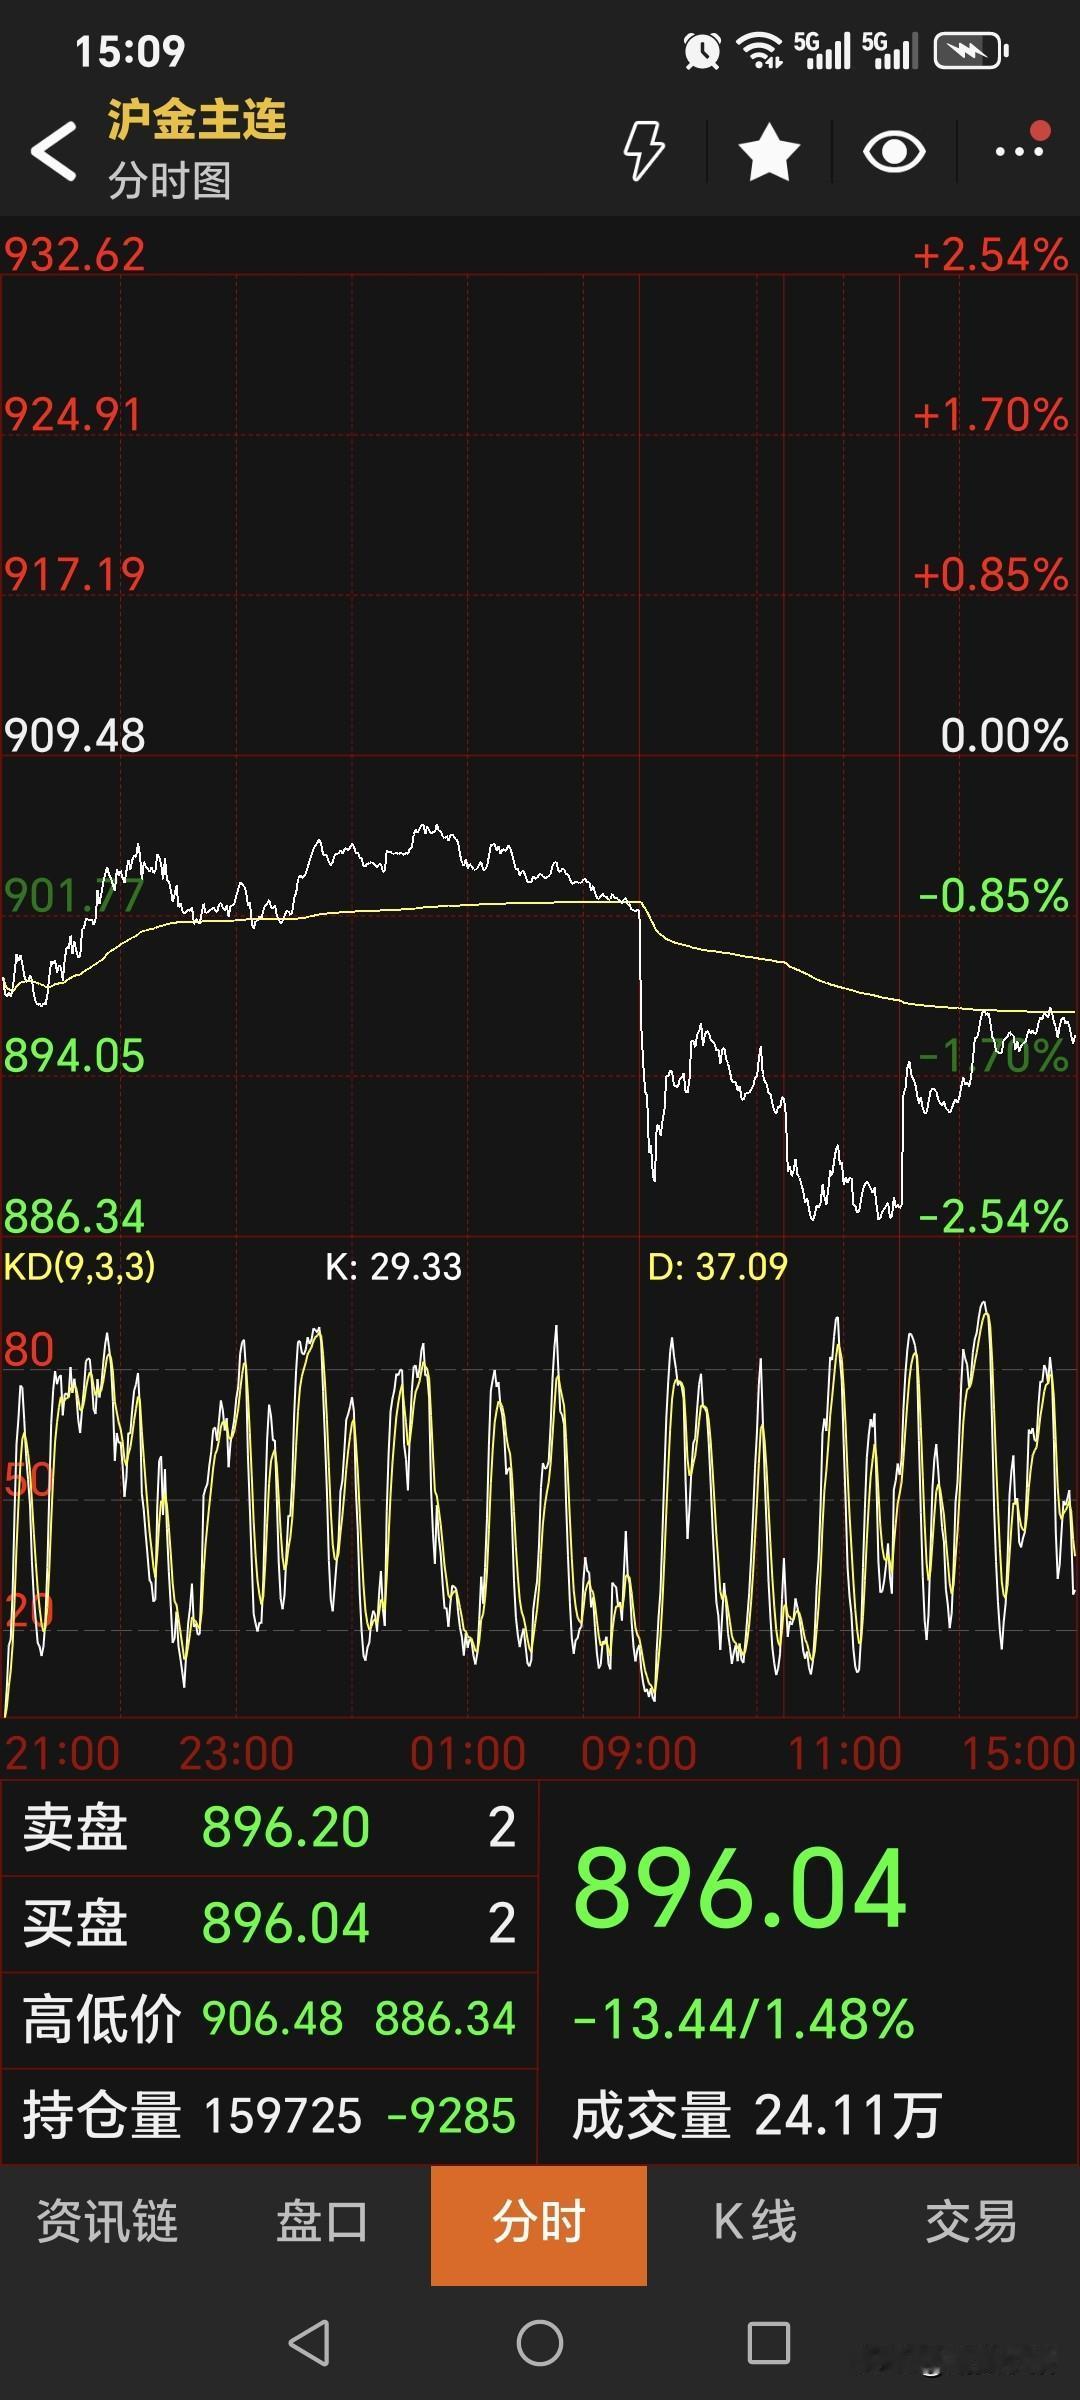Tap the large last price 896.04
The height and width of the screenshot is (2400, 1080).
coord(741,1888)
